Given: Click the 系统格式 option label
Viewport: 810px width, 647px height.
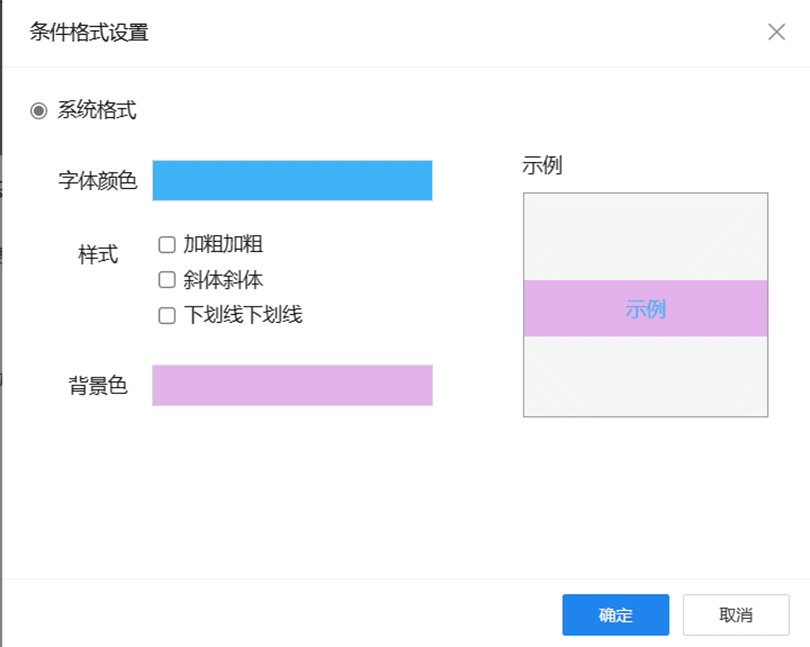Looking at the screenshot, I should click(97, 110).
